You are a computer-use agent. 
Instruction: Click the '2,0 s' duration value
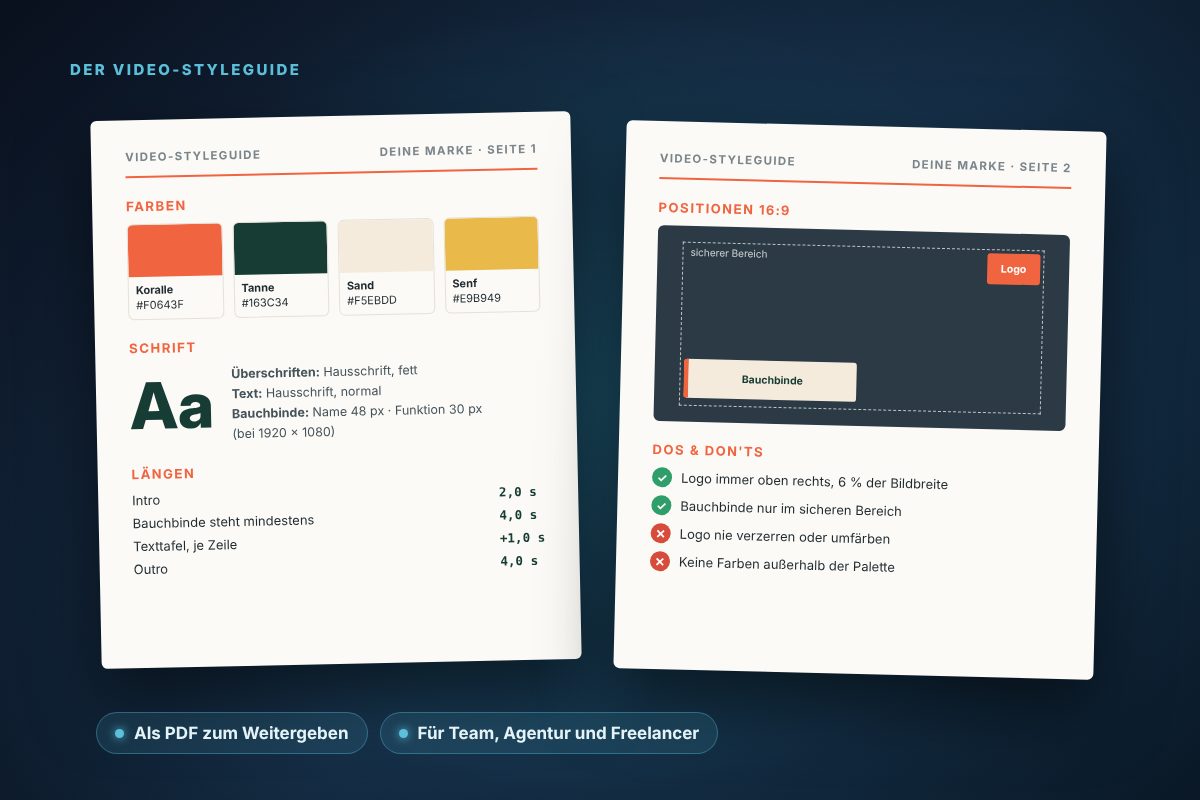tap(518, 492)
